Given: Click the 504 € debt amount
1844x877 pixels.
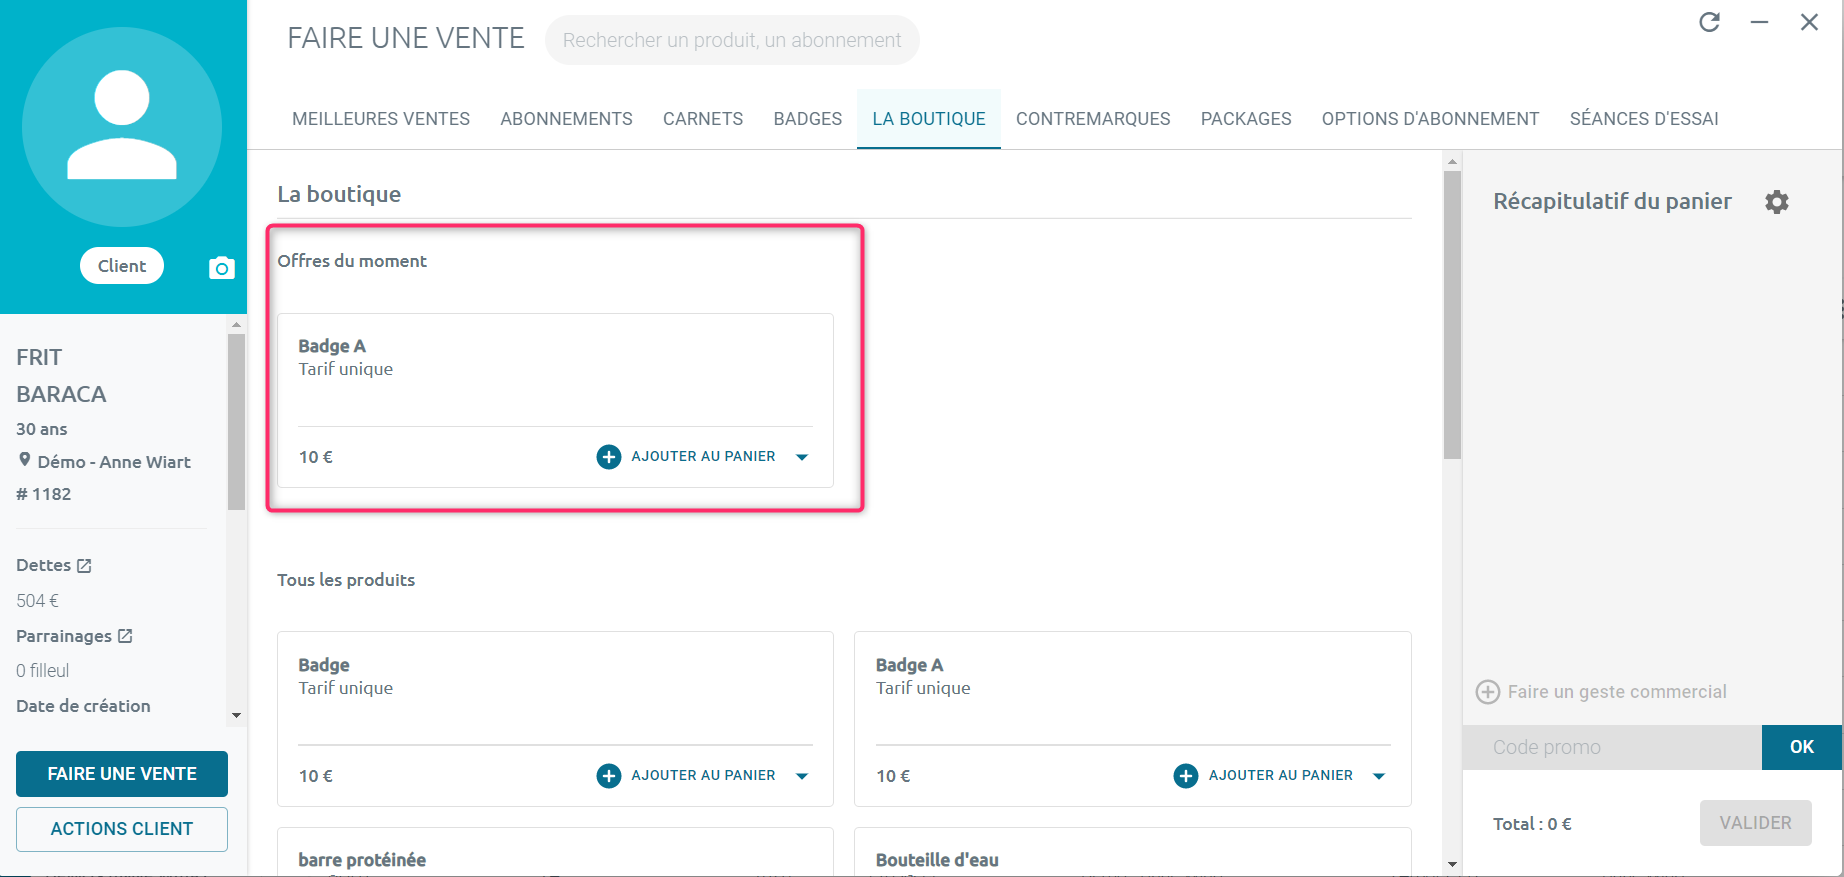Looking at the screenshot, I should [38, 601].
